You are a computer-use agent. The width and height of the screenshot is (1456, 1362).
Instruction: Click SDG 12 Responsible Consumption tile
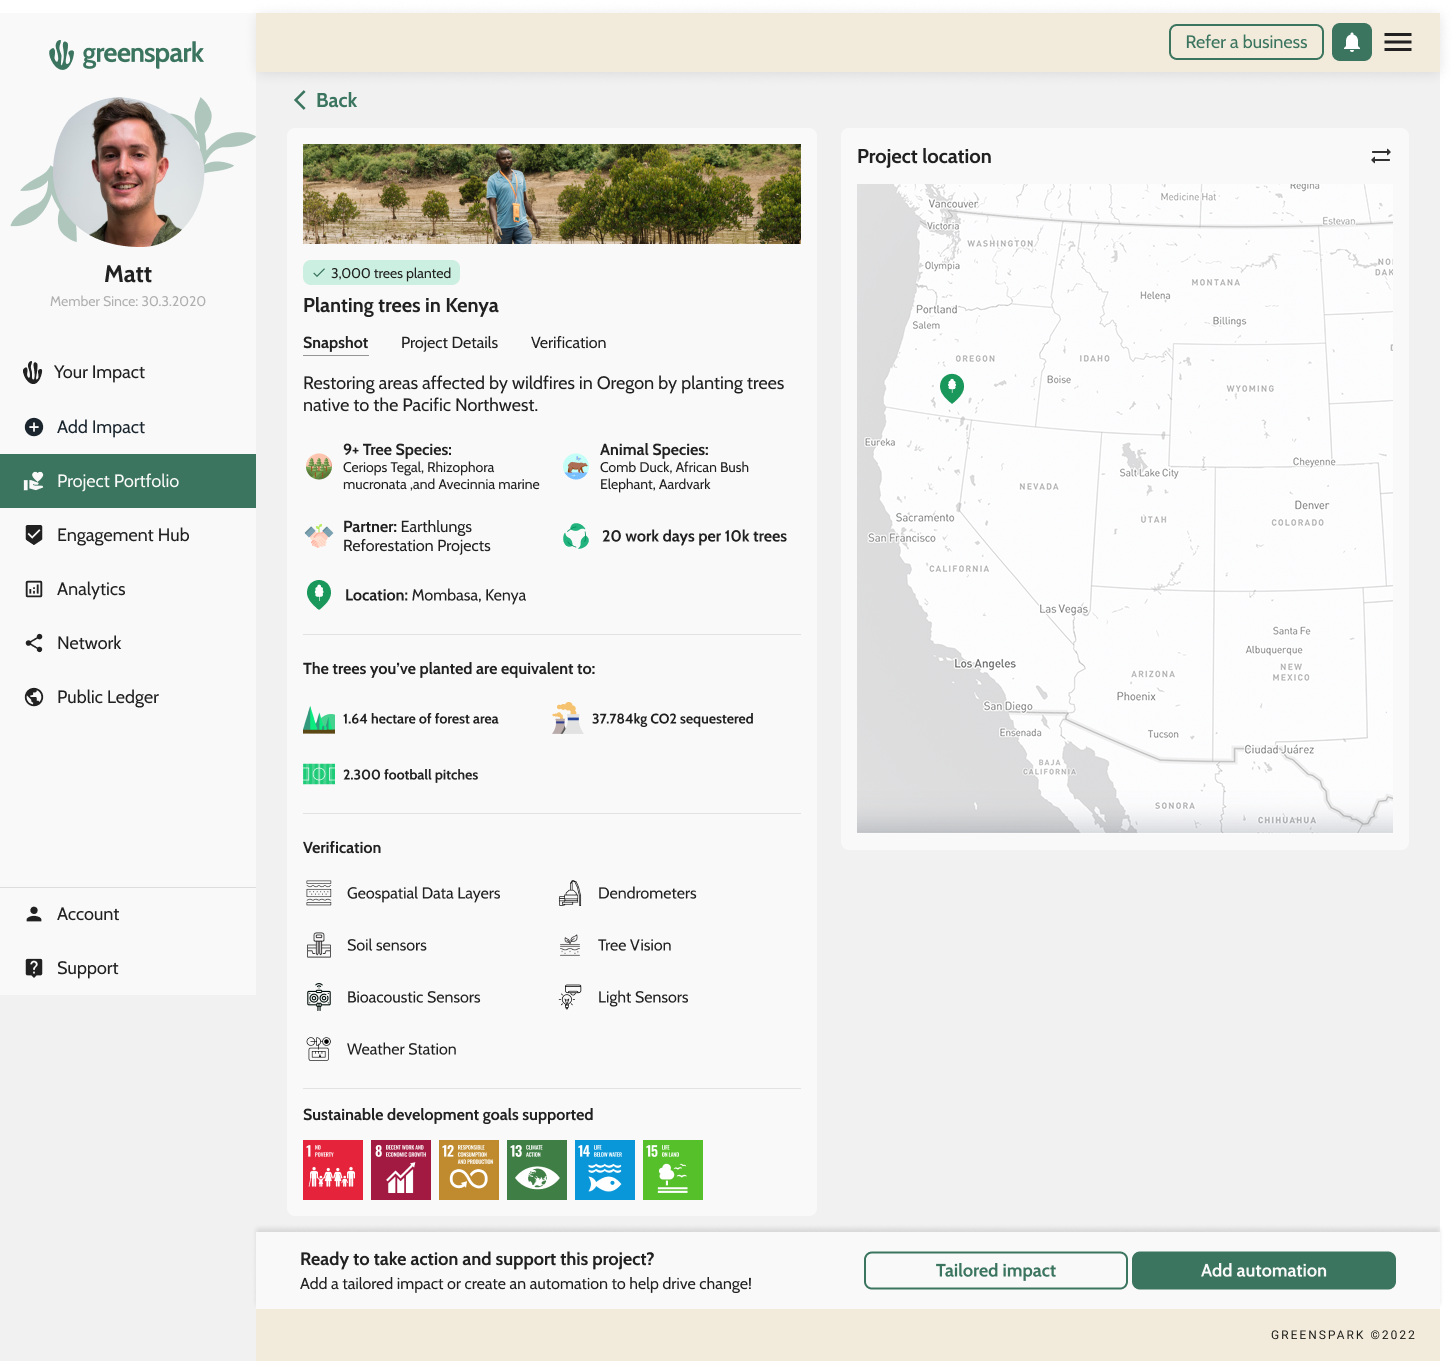469,1170
